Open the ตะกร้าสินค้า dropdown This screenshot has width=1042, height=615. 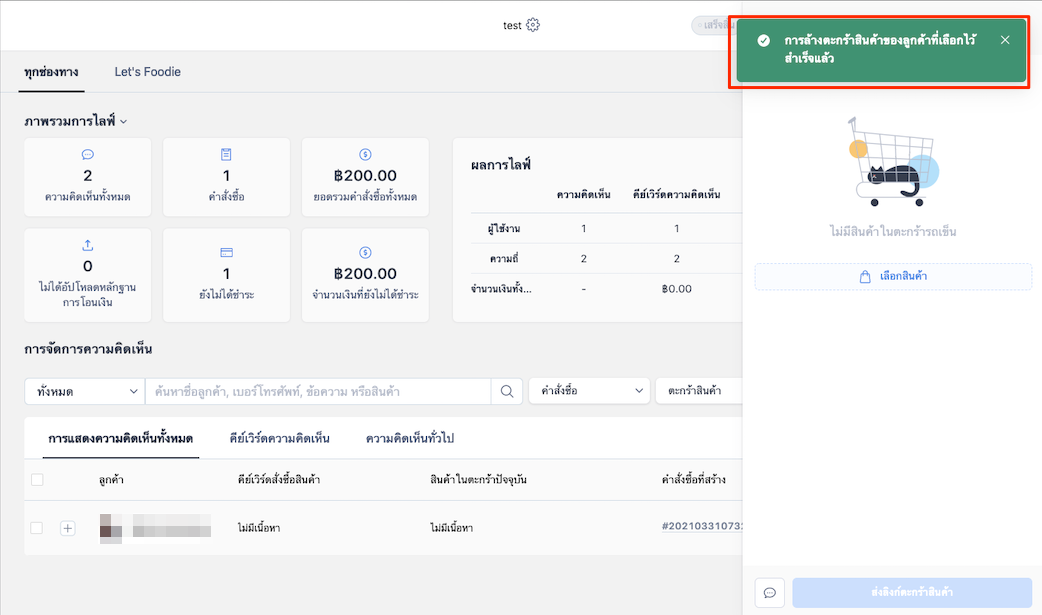[x=698, y=391]
